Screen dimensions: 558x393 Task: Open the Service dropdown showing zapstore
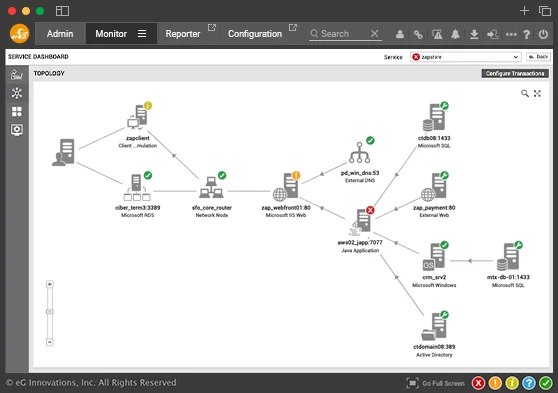pyautogui.click(x=465, y=57)
